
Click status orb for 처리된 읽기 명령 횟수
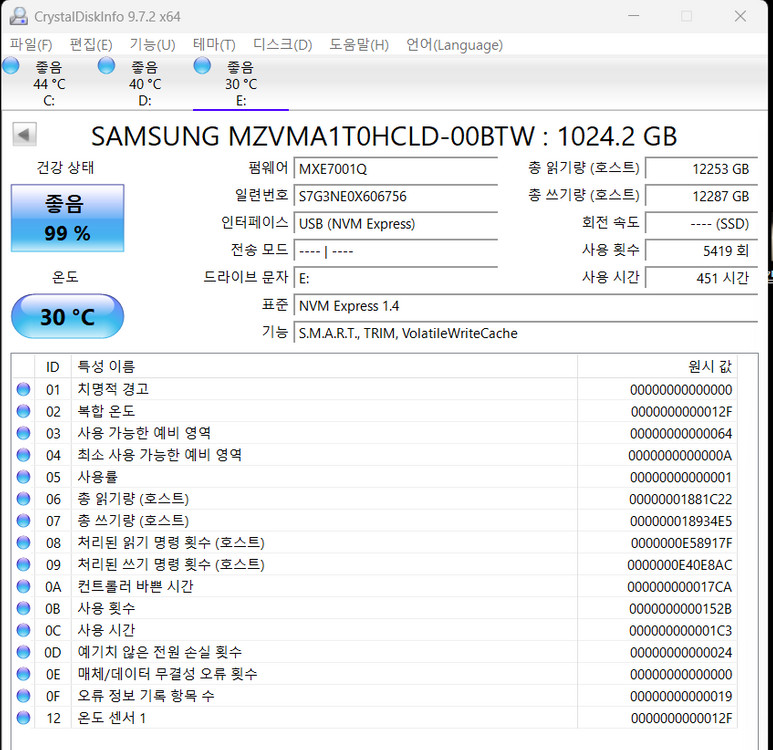23,542
